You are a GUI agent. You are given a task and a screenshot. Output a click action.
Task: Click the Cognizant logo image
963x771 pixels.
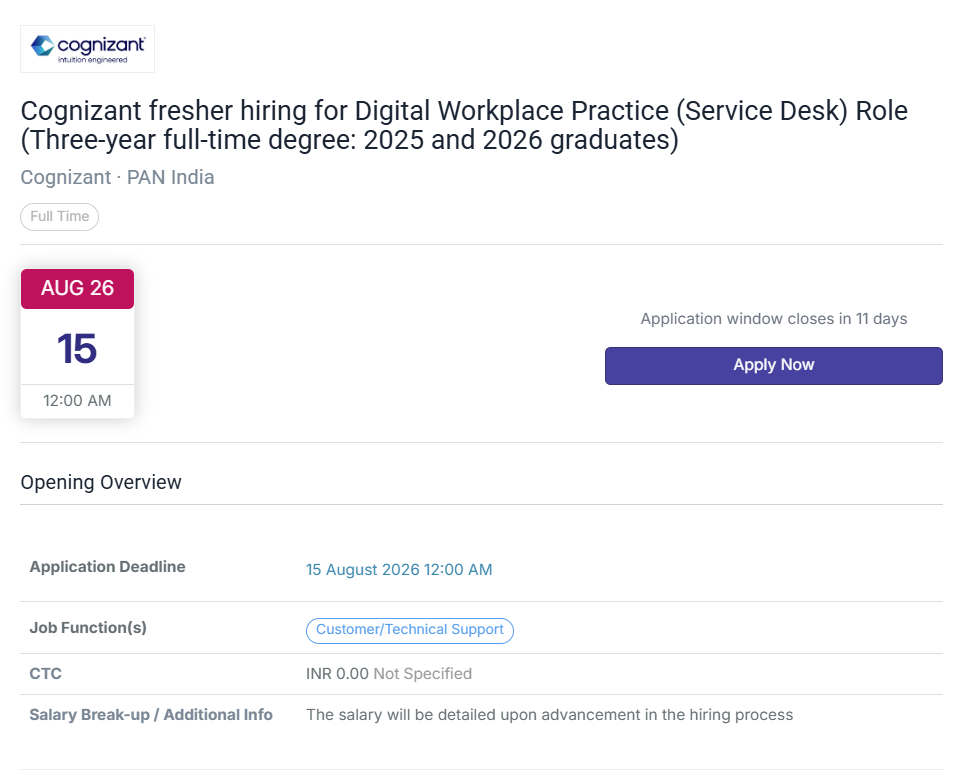(87, 49)
